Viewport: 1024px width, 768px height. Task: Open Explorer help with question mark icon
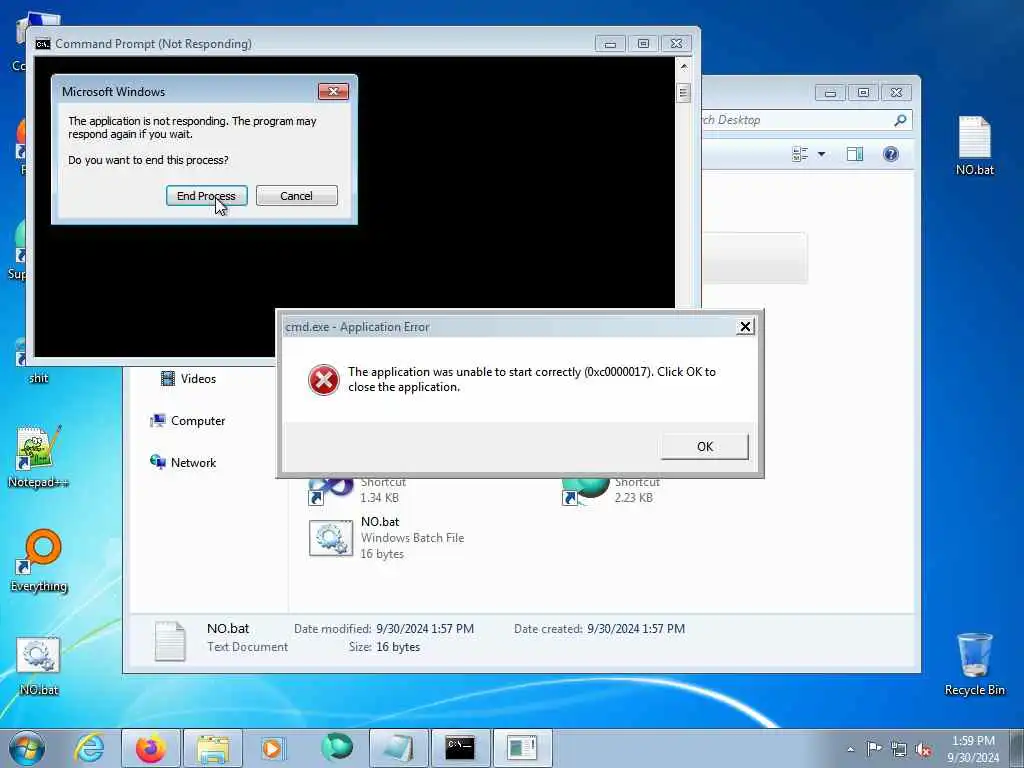click(x=891, y=154)
